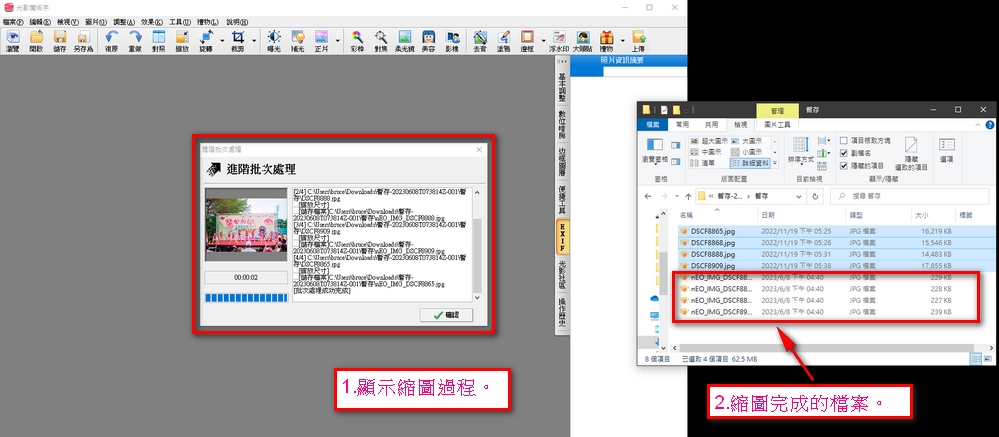
Task: Toggle the 隱藏的項目 hidden items checkbox
Action: [843, 165]
